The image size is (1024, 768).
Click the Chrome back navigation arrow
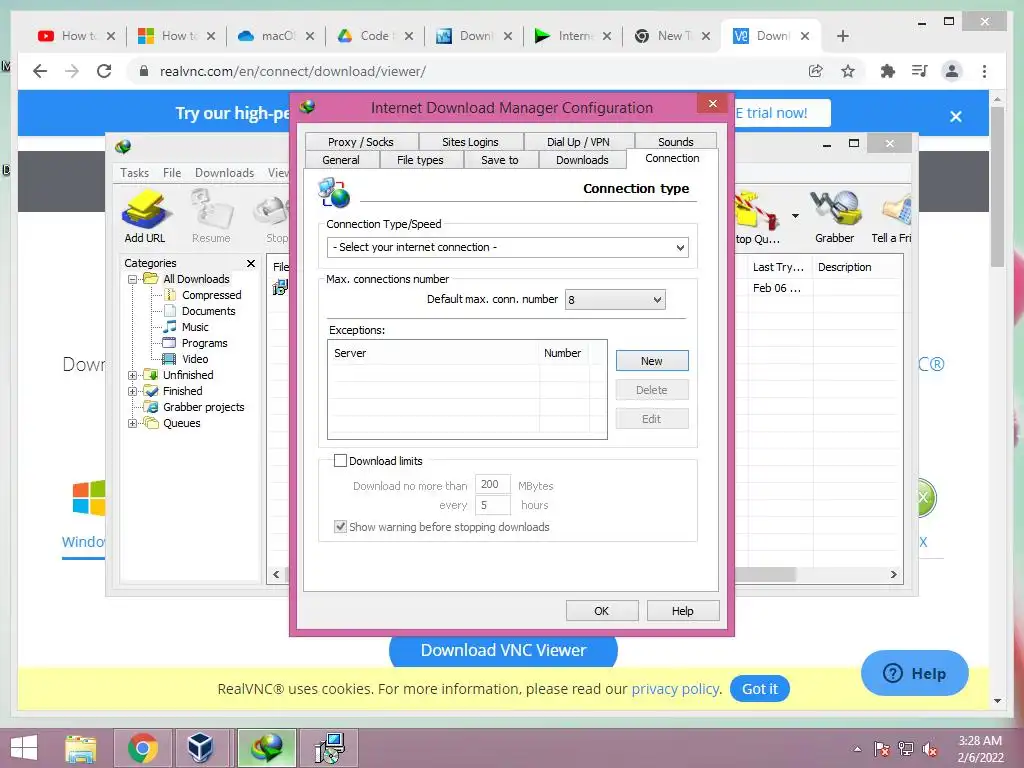pyautogui.click(x=40, y=71)
